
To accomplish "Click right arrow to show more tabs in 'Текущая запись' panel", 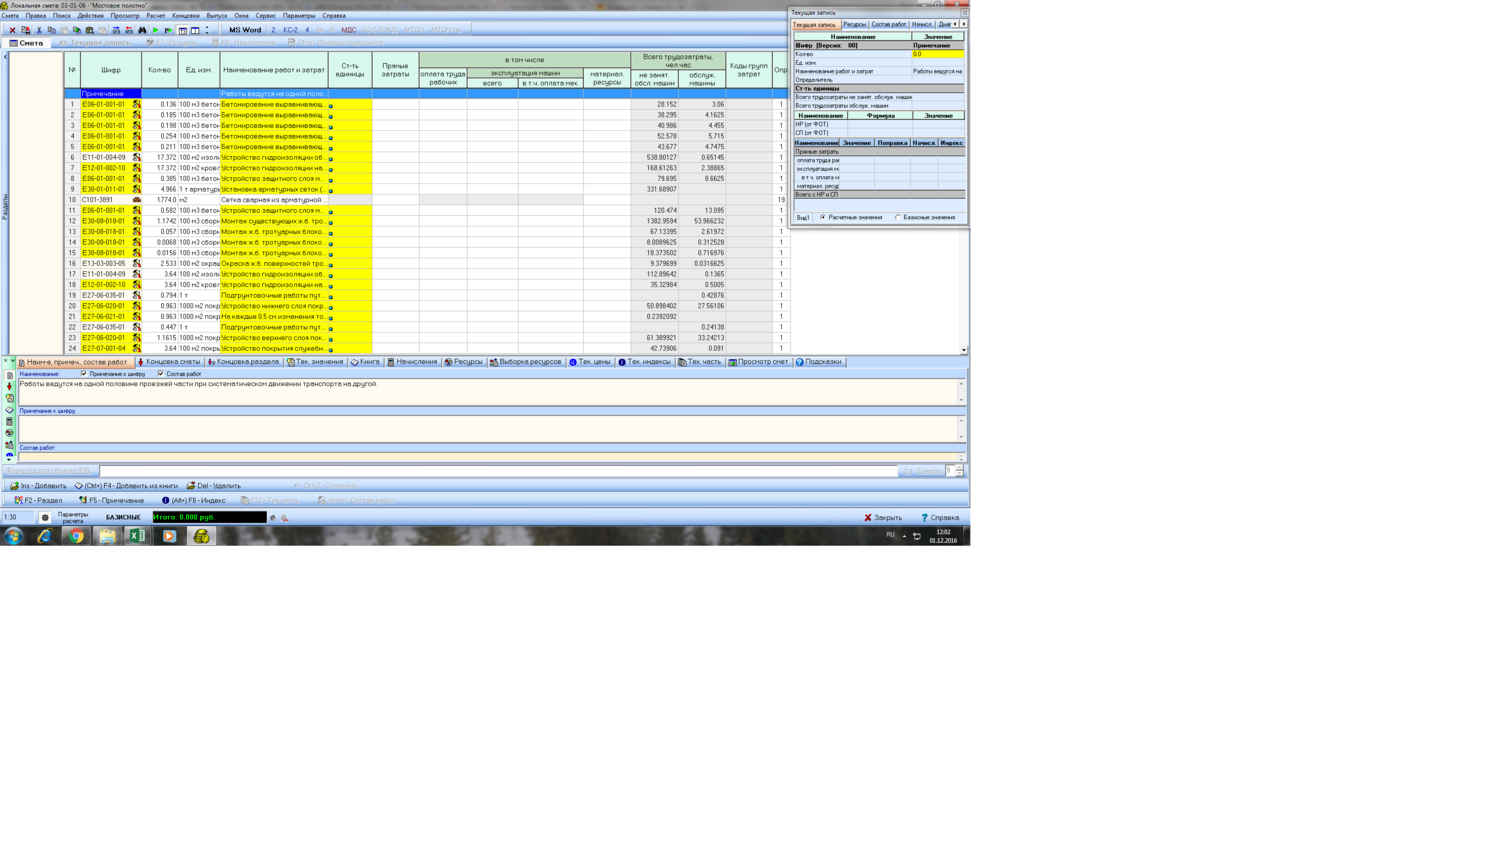I will [x=963, y=24].
